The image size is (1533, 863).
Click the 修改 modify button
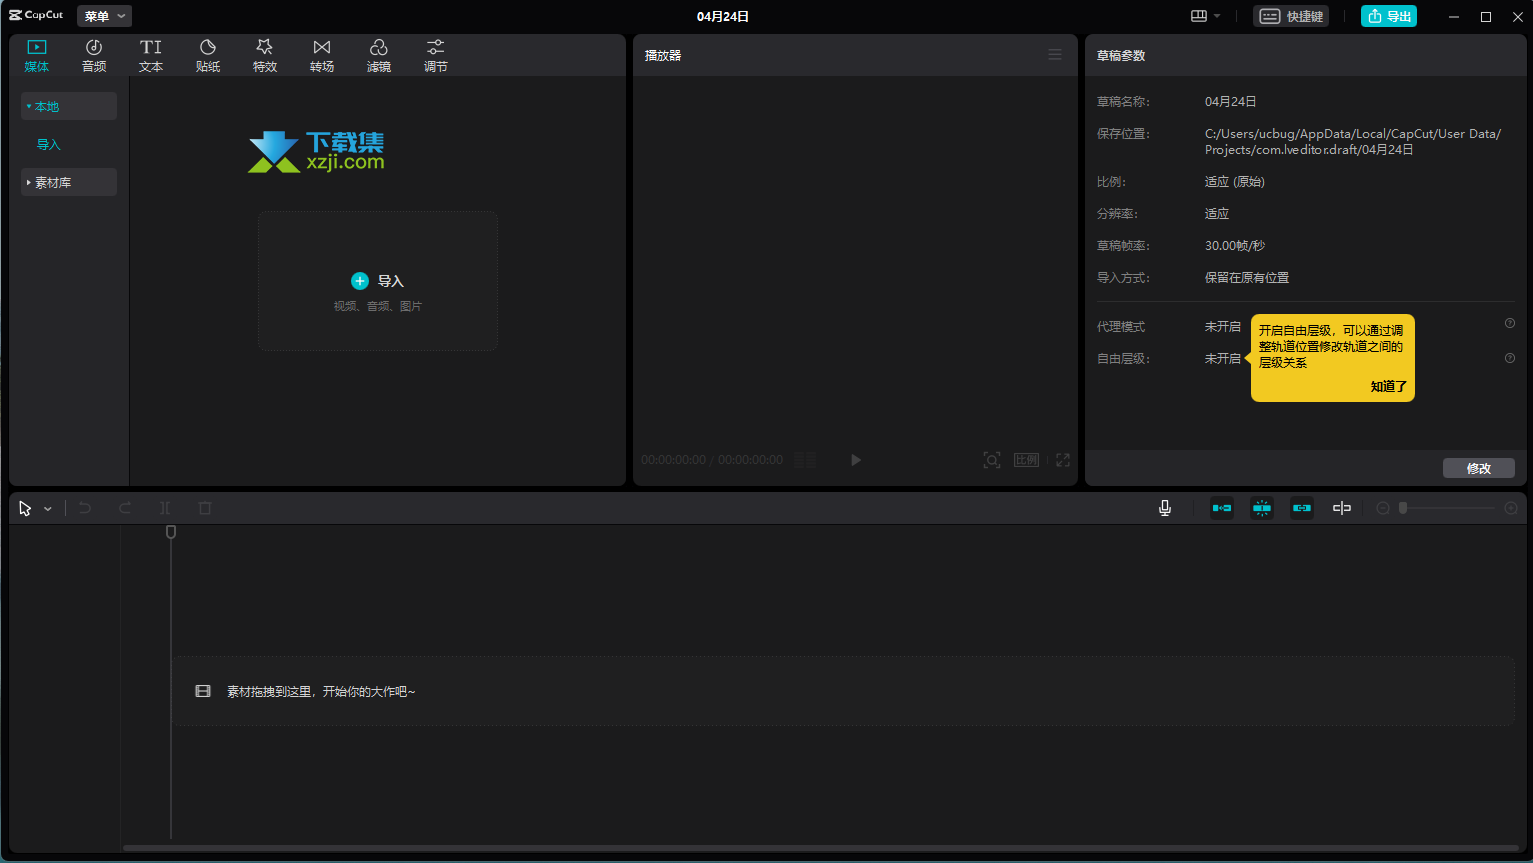click(x=1479, y=468)
